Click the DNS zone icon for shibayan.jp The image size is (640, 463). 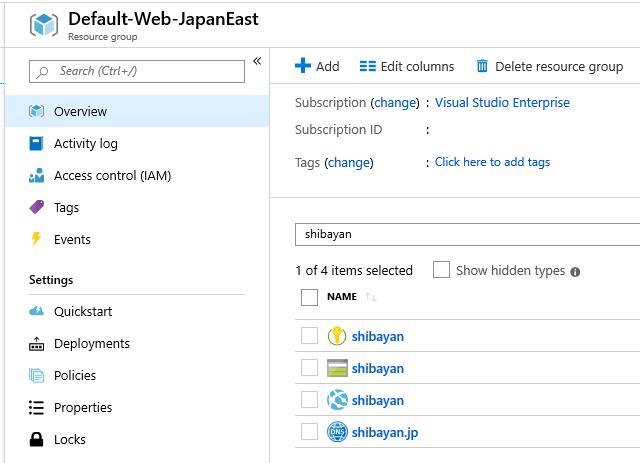pyautogui.click(x=337, y=432)
